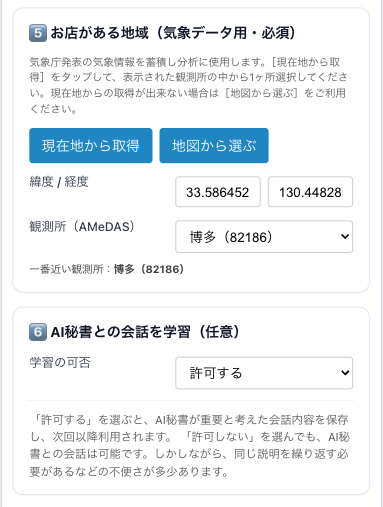
Task: Click the 一番近い観測所 label text
Action: click(x=66, y=269)
